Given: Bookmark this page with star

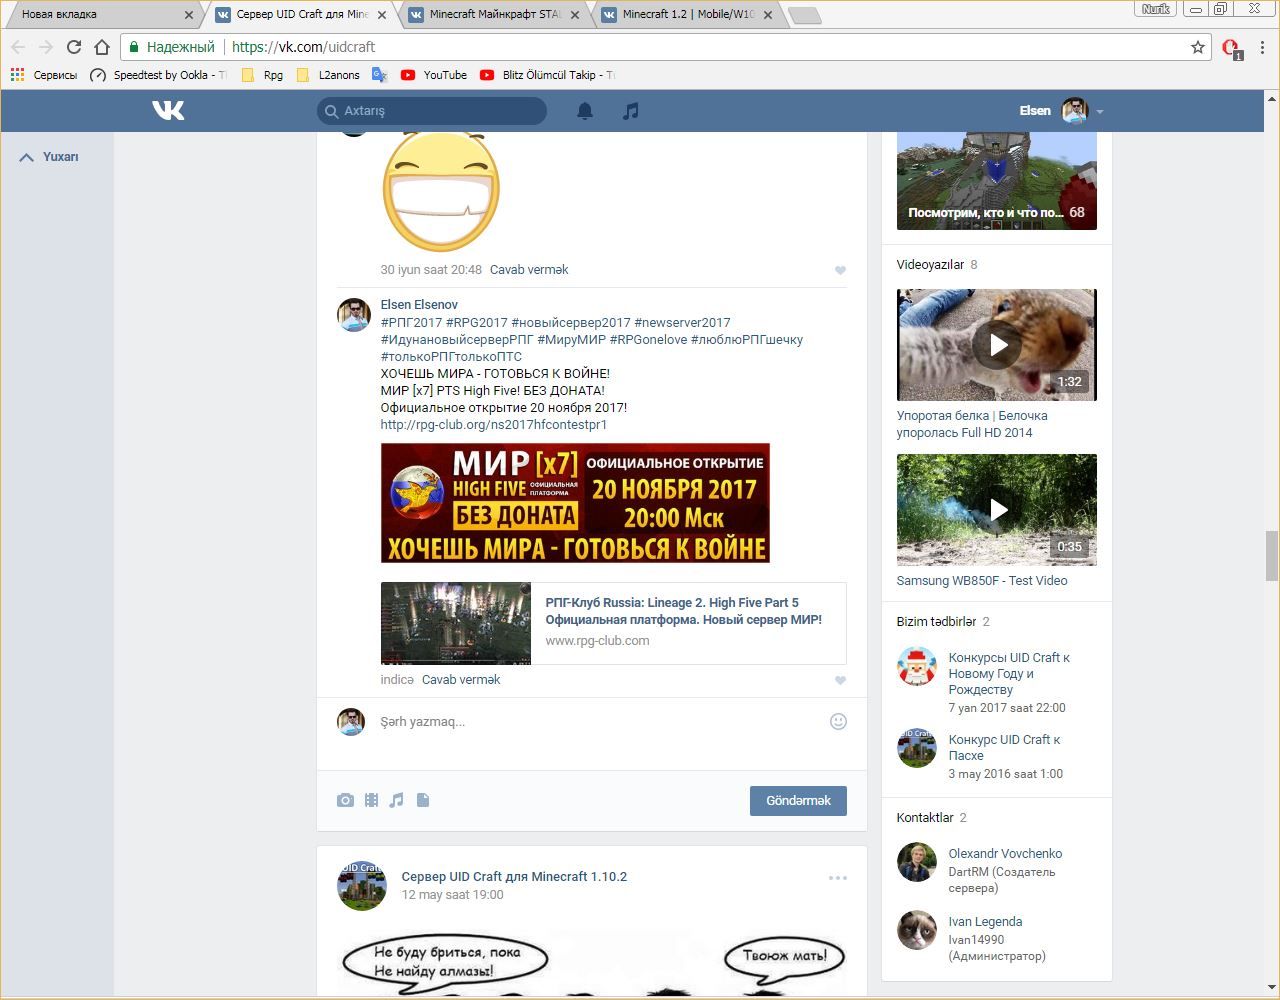Looking at the screenshot, I should [1198, 47].
